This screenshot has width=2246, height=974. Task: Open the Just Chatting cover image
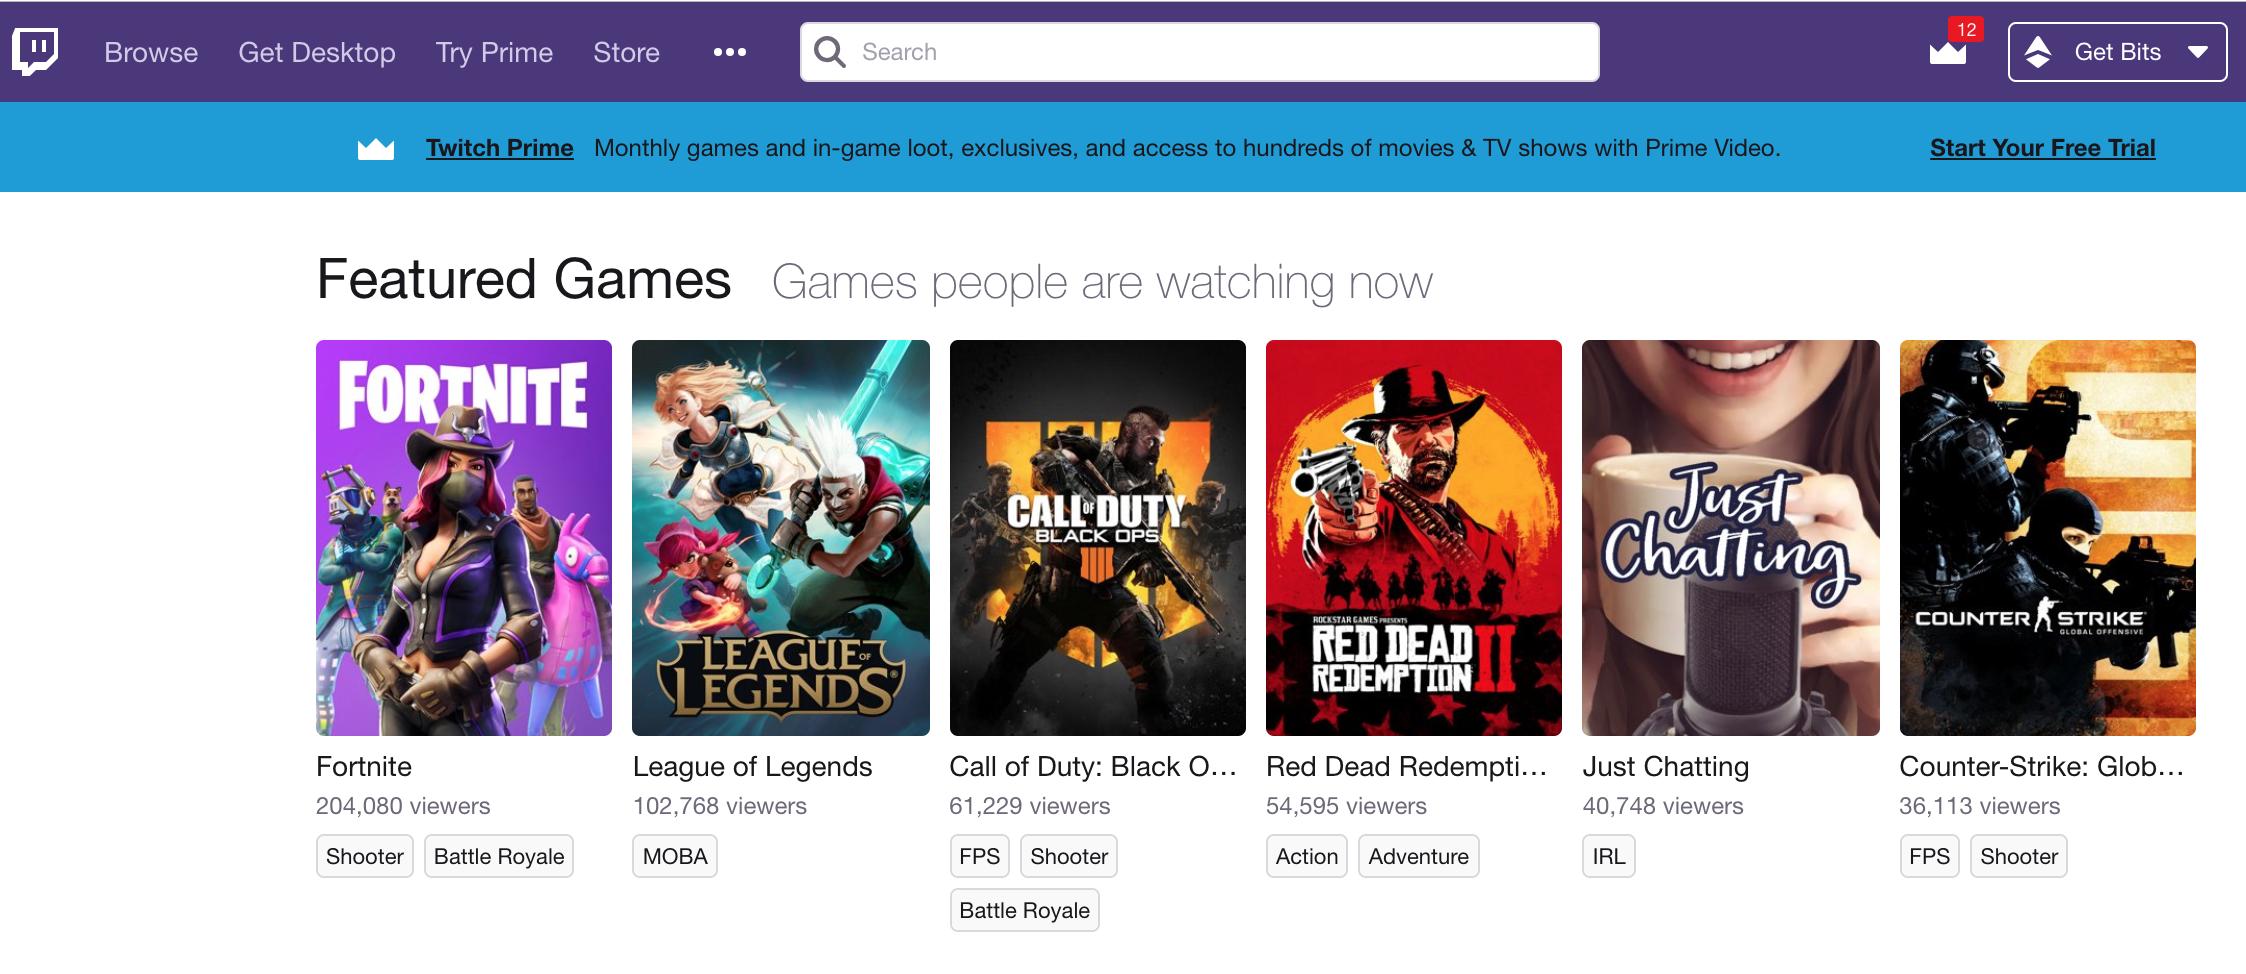(x=1731, y=538)
